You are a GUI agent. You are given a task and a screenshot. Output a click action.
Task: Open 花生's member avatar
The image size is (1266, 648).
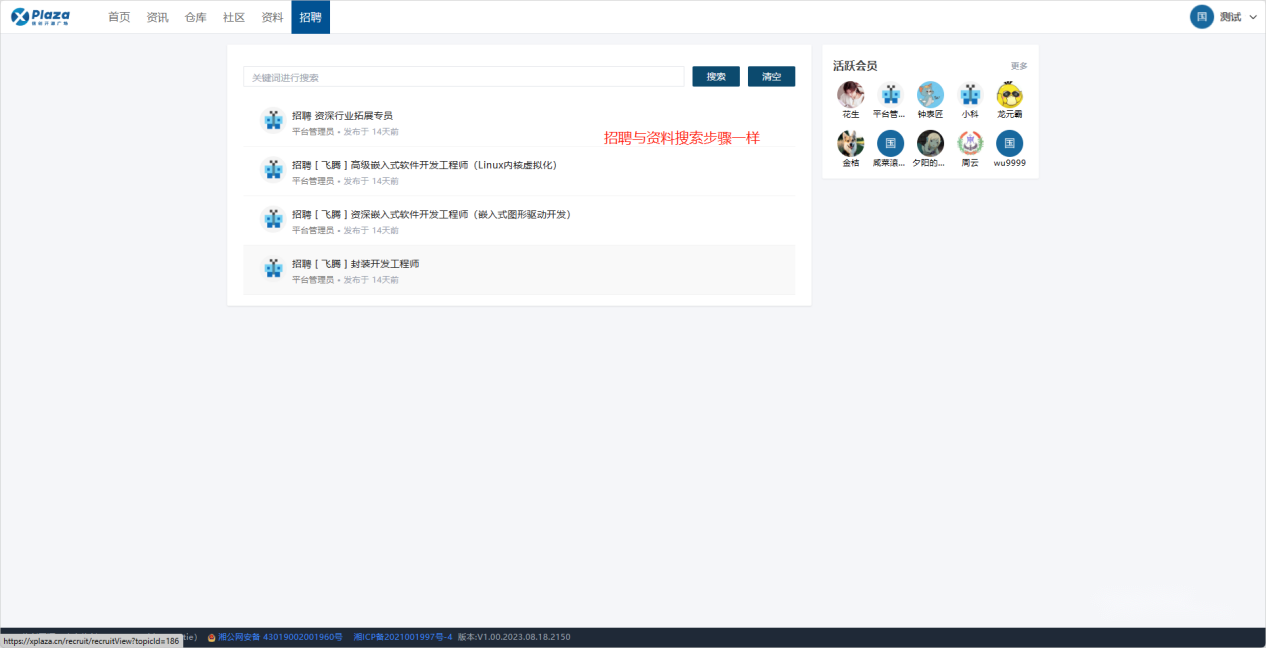850,95
